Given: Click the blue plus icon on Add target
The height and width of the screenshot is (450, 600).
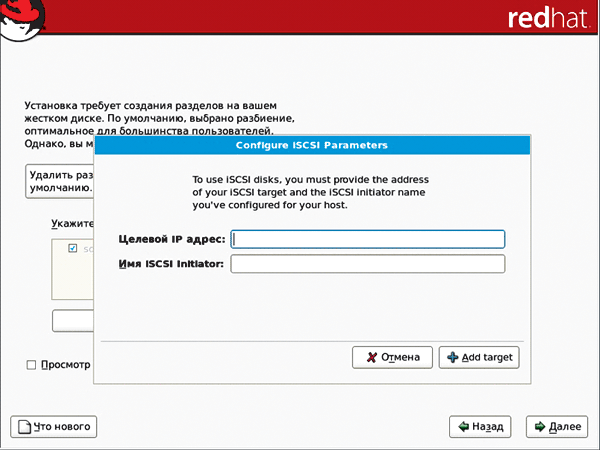Looking at the screenshot, I should (x=453, y=357).
